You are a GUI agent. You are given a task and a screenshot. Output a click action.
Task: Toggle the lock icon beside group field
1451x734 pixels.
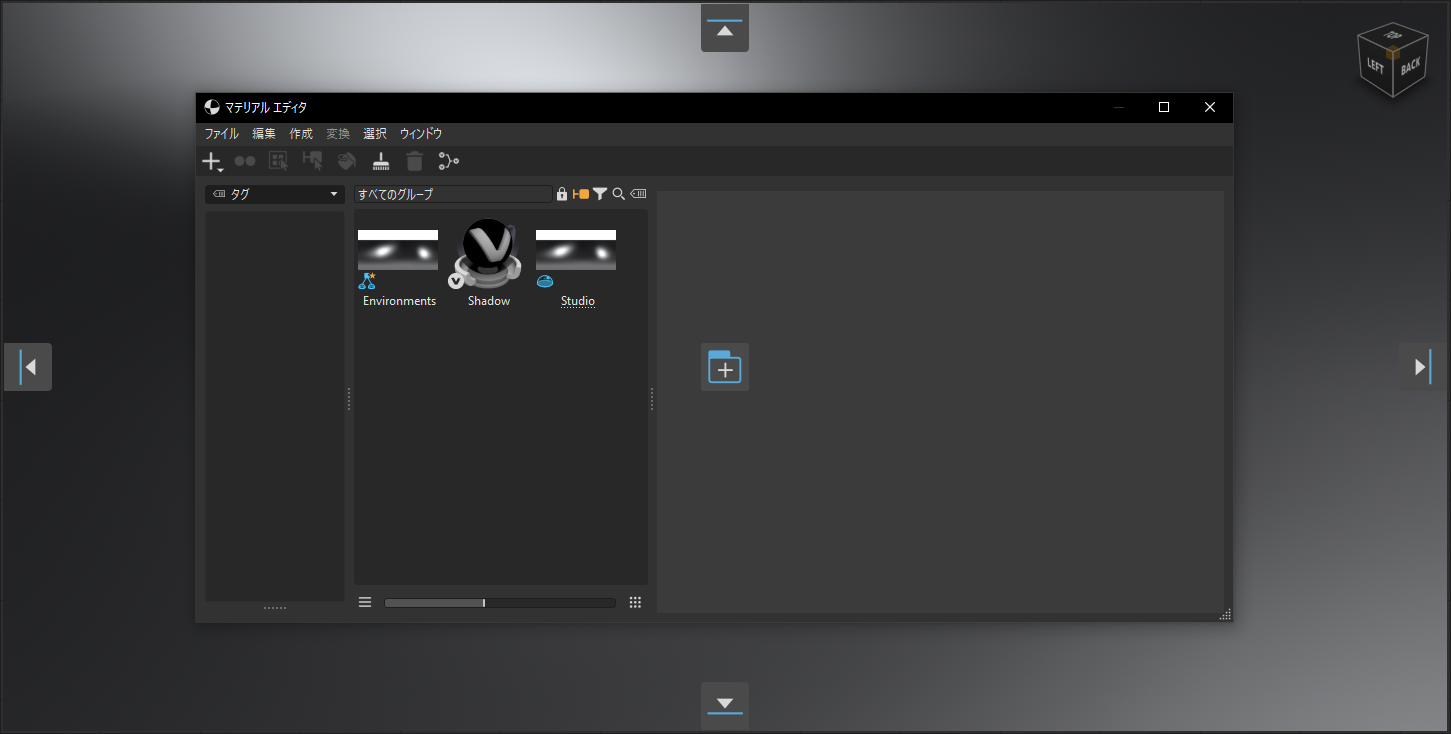pos(562,194)
